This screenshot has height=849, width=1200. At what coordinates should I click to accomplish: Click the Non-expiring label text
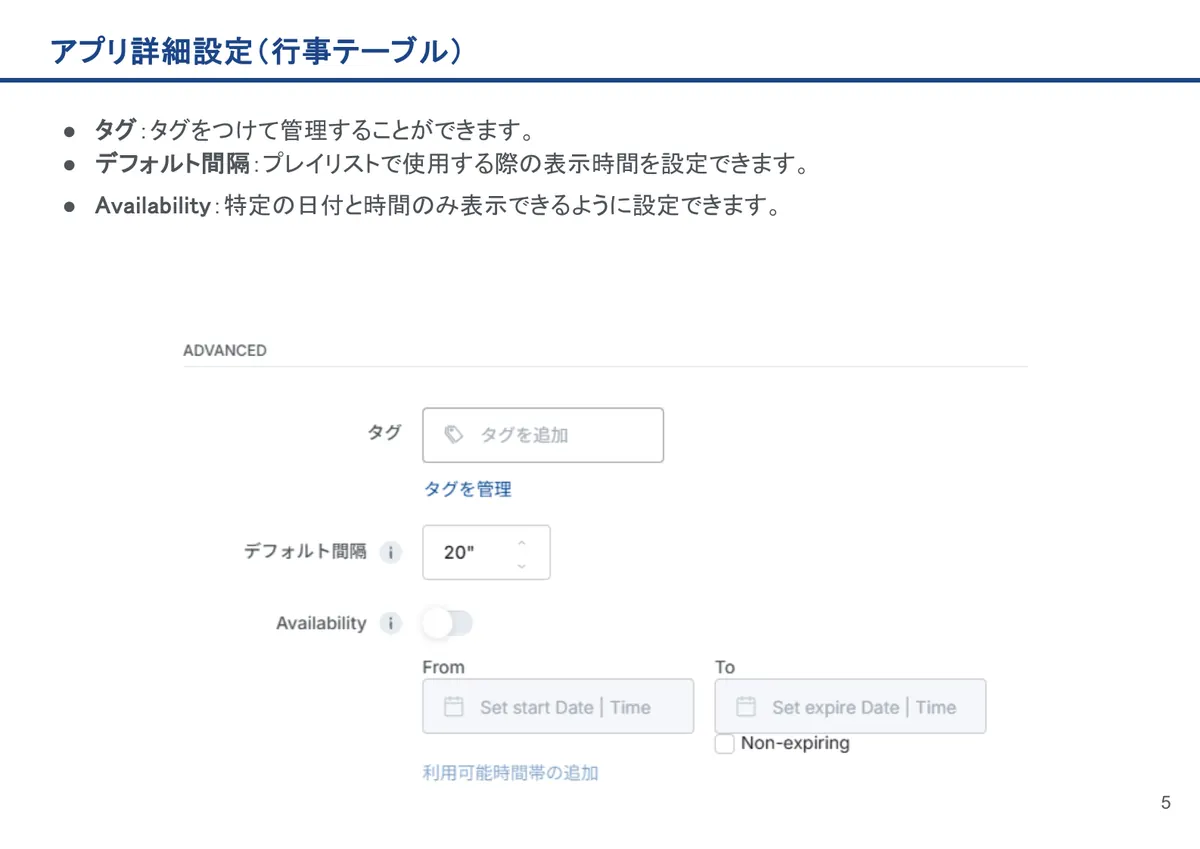(795, 743)
